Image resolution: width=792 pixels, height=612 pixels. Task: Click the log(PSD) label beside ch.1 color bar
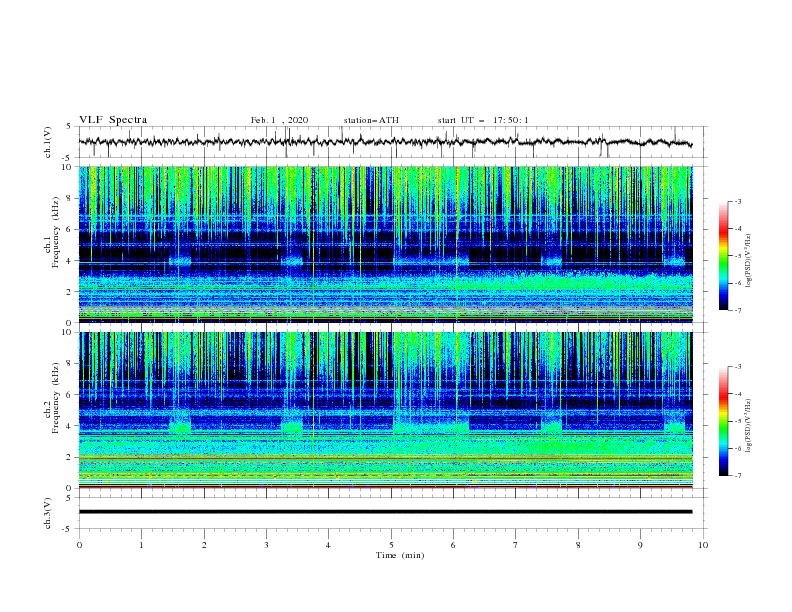(748, 260)
